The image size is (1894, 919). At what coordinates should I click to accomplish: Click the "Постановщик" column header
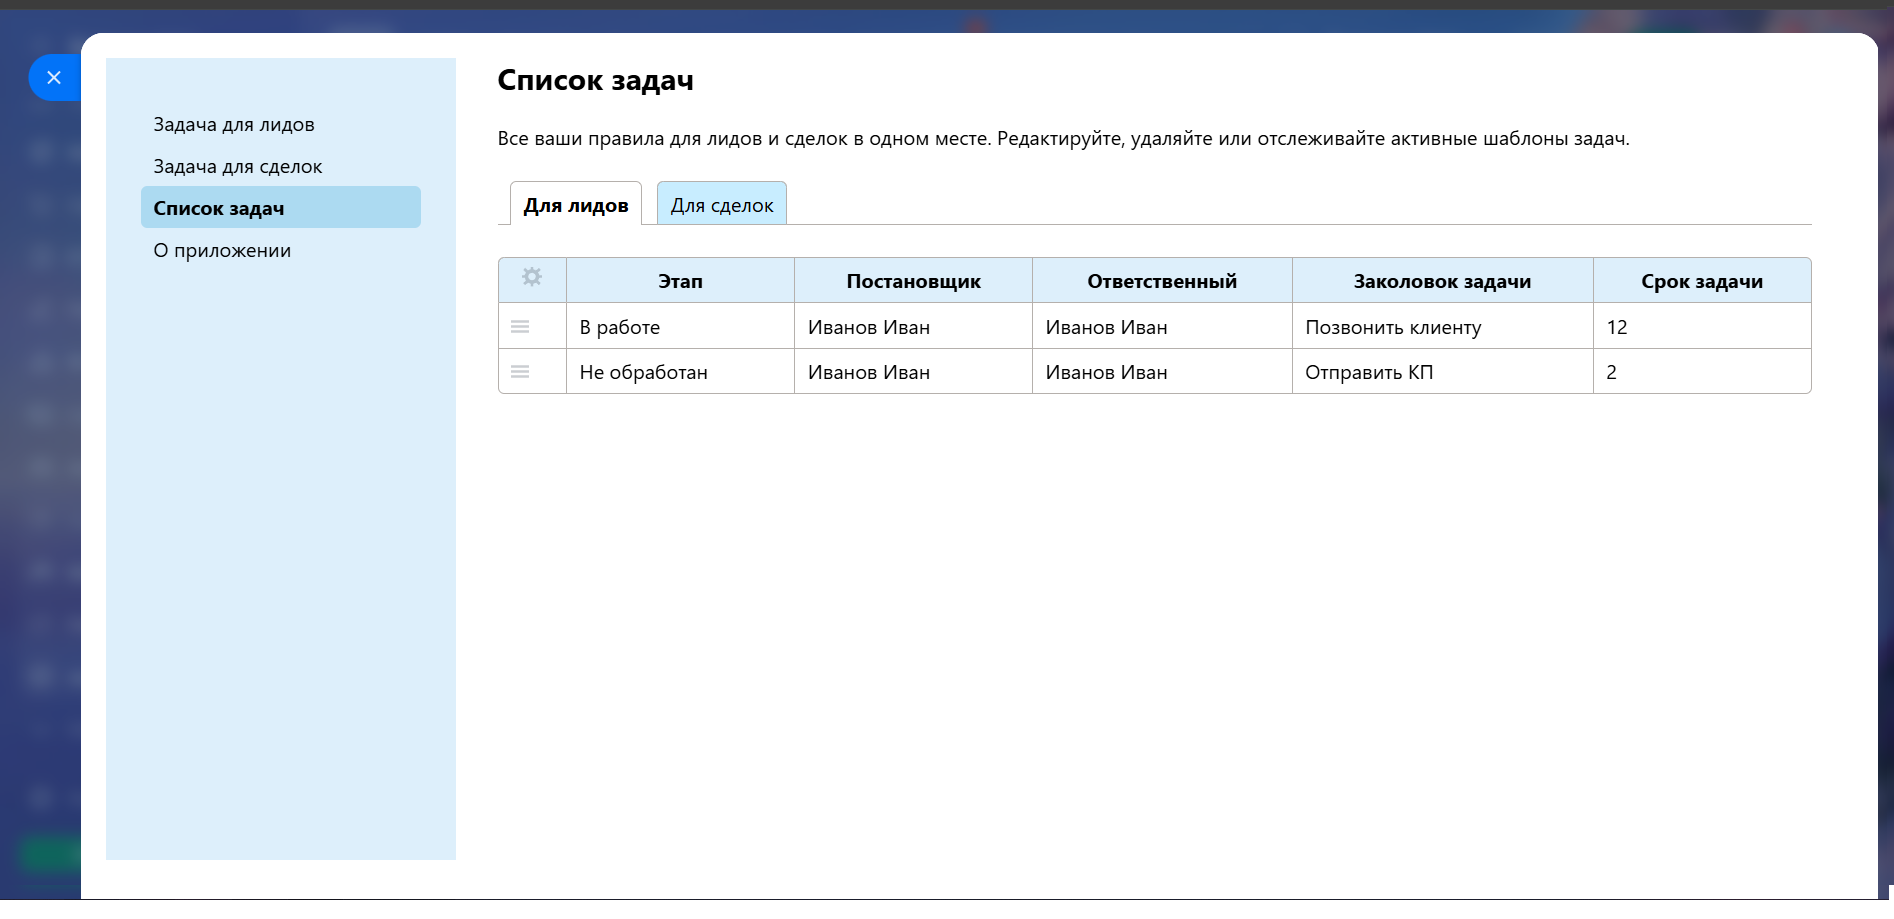(x=914, y=281)
